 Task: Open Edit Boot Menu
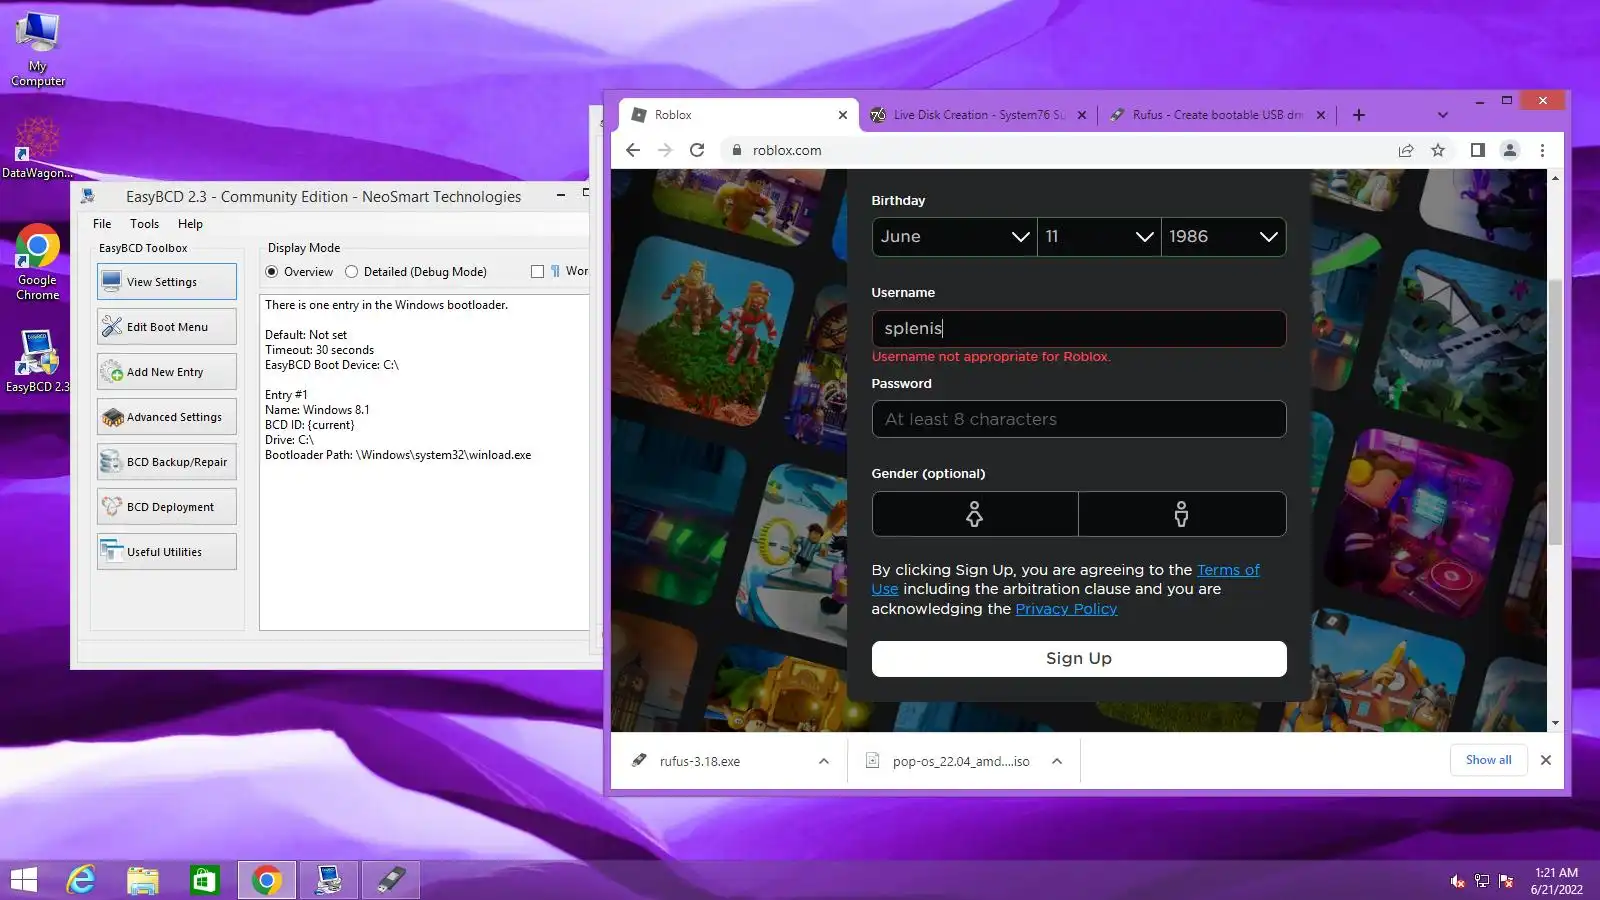[x=167, y=327]
